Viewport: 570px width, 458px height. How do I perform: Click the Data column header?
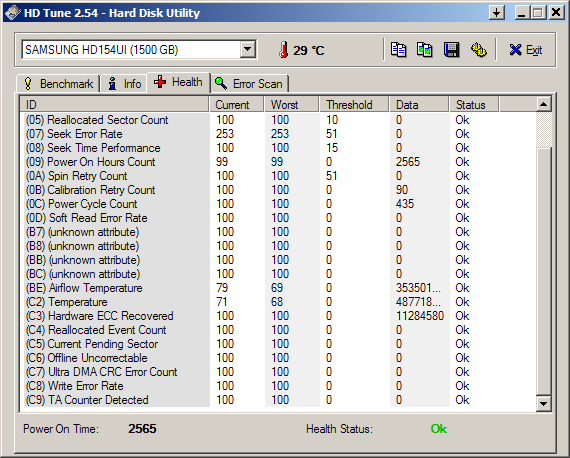click(419, 105)
